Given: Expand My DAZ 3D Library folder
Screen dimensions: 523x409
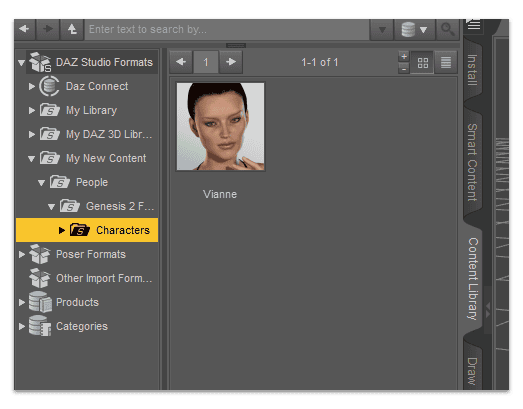Looking at the screenshot, I should click(x=32, y=134).
